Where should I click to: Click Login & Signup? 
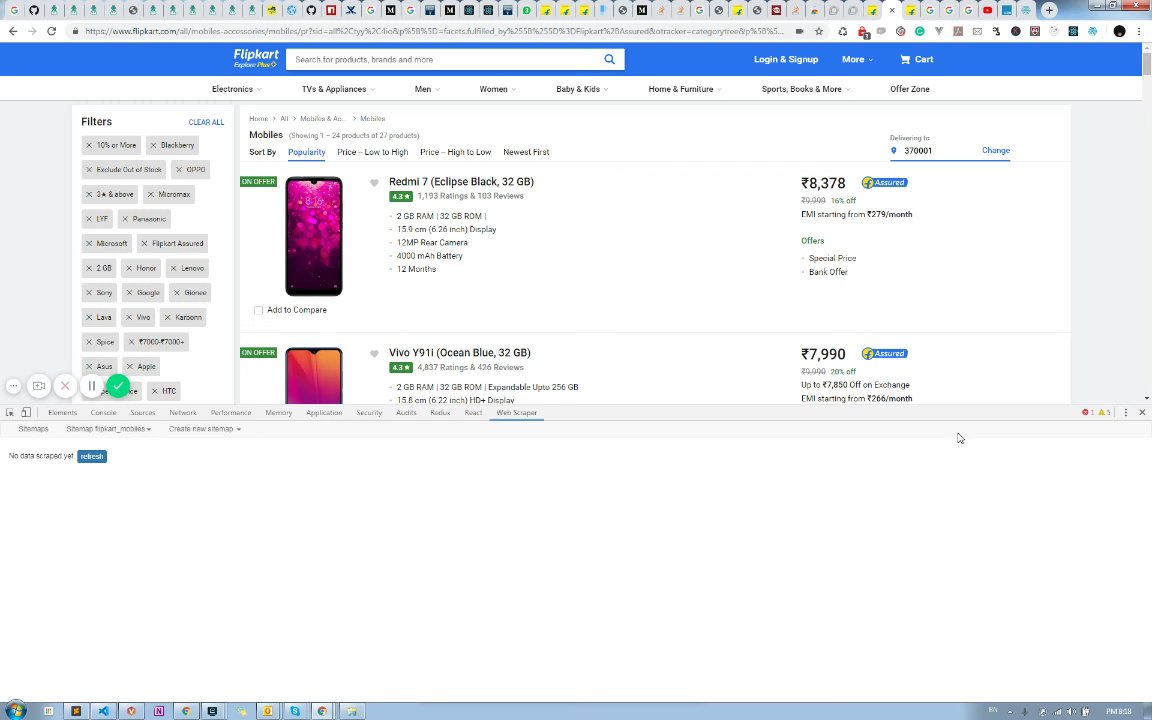(785, 60)
